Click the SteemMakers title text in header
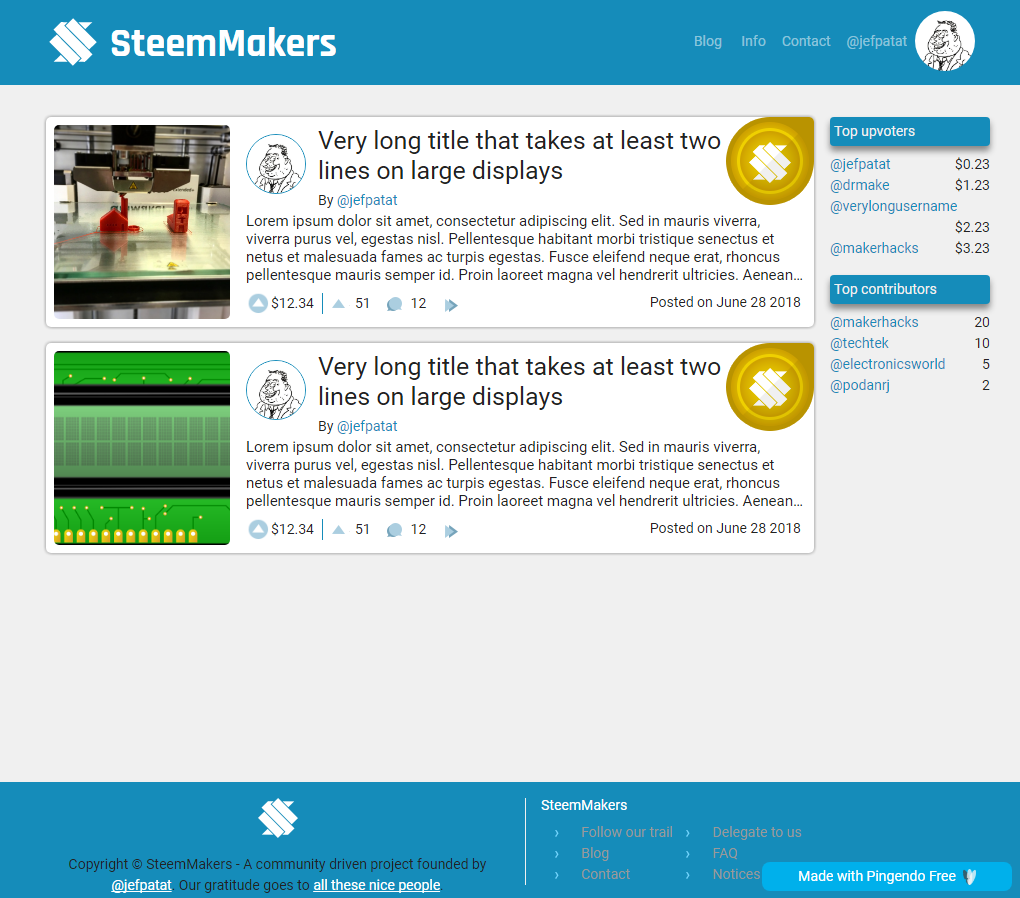The image size is (1020, 898). [x=223, y=43]
